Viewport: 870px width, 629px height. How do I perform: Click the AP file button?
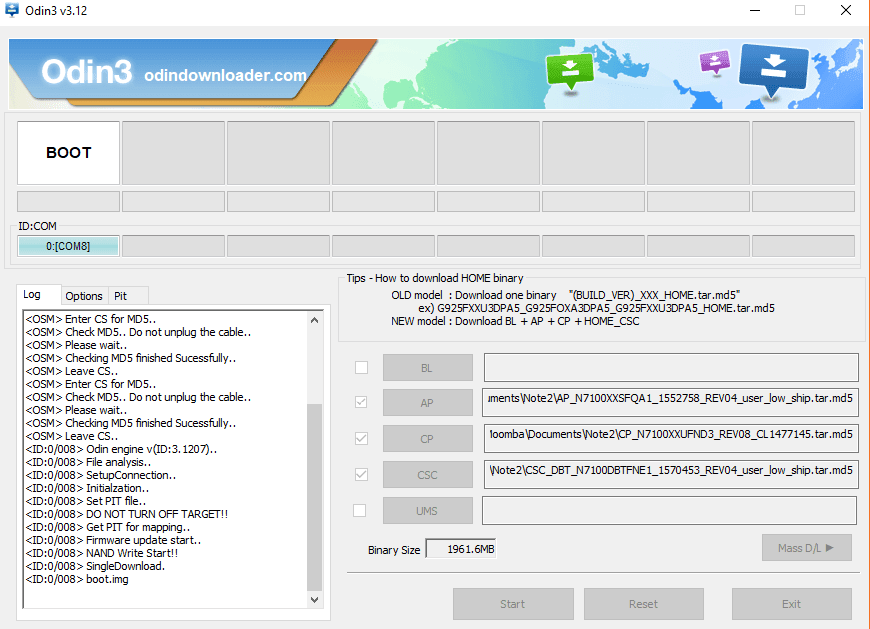427,403
